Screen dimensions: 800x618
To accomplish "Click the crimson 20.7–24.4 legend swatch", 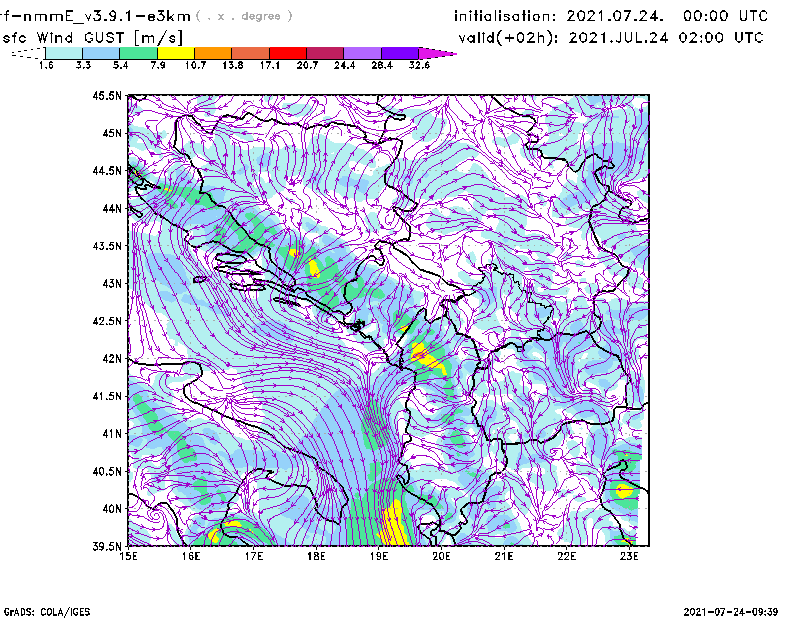I will [x=325, y=53].
